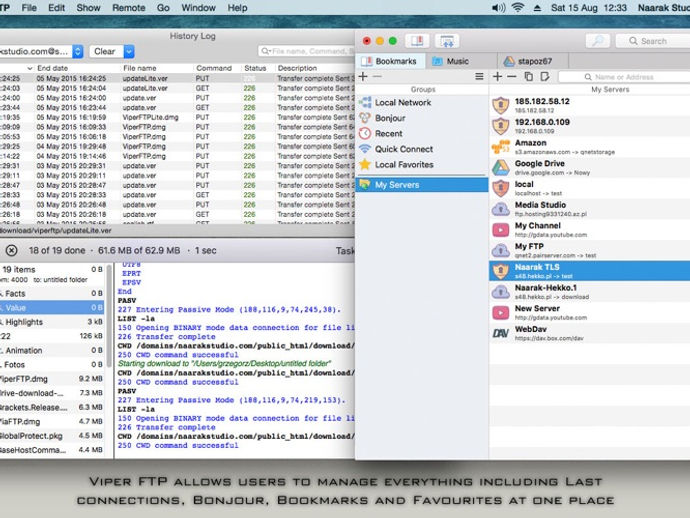Open the Wi-Fi status menu
Viewport: 690px width, 518px height.
click(518, 7)
